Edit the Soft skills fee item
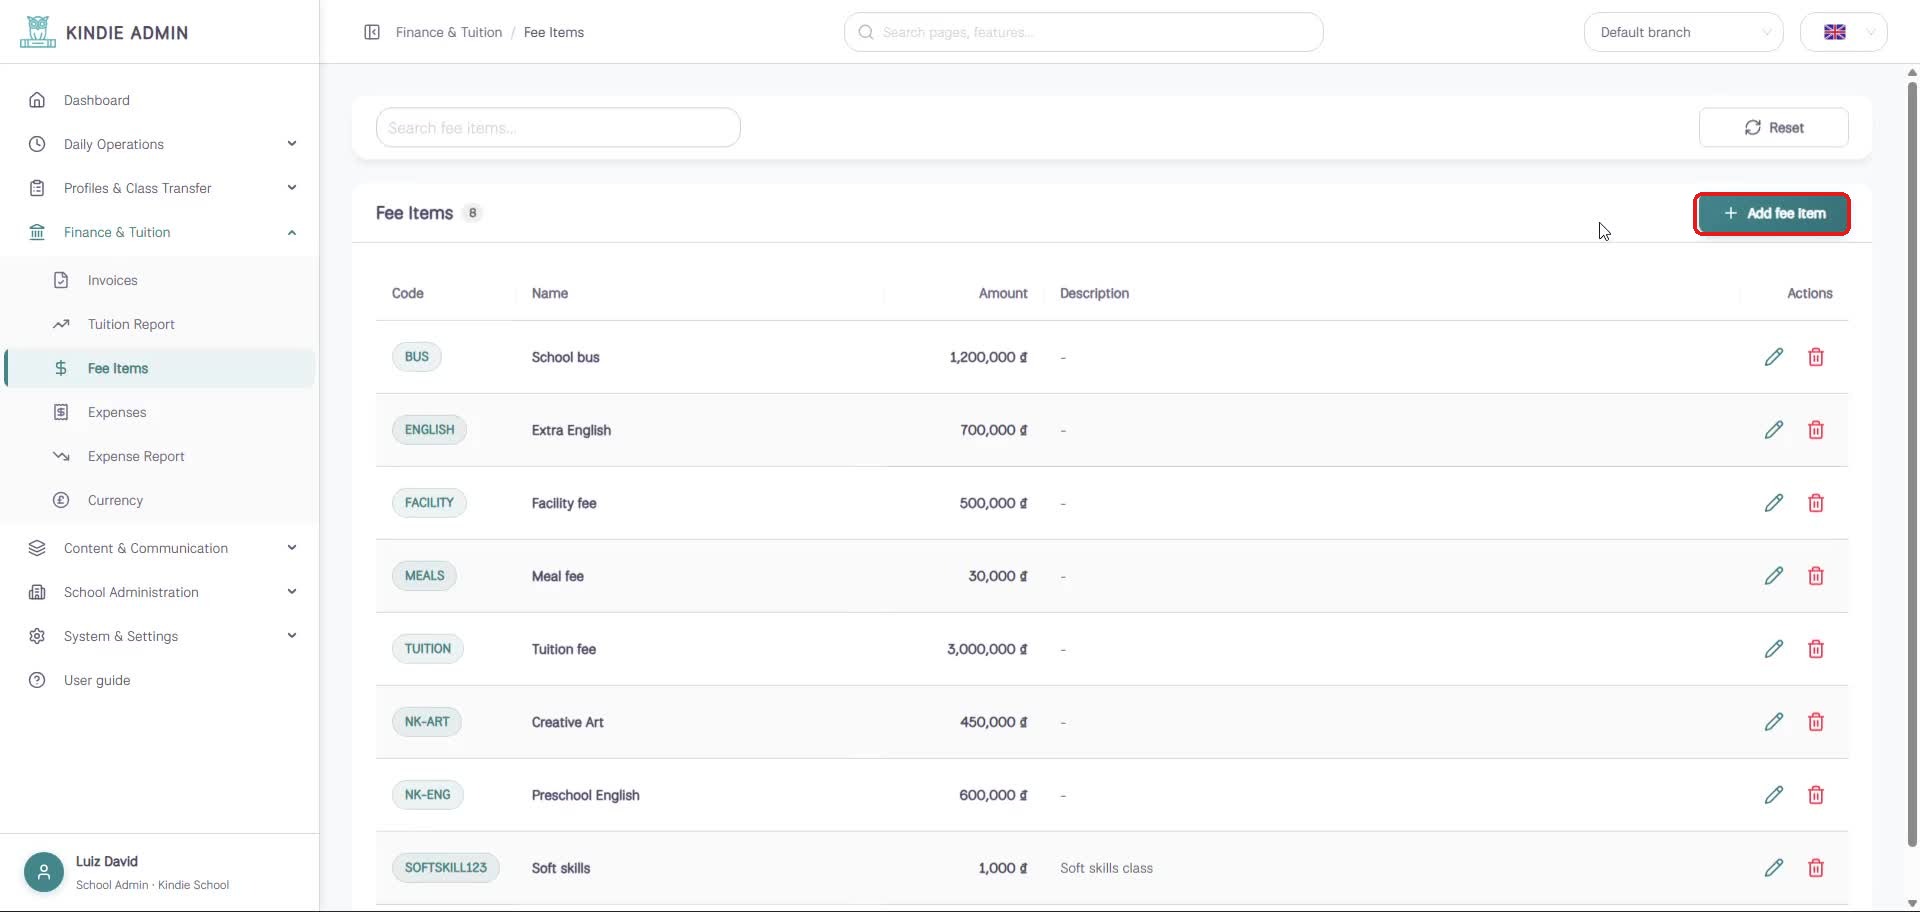Screen dimensions: 1920x912 (x=1773, y=868)
